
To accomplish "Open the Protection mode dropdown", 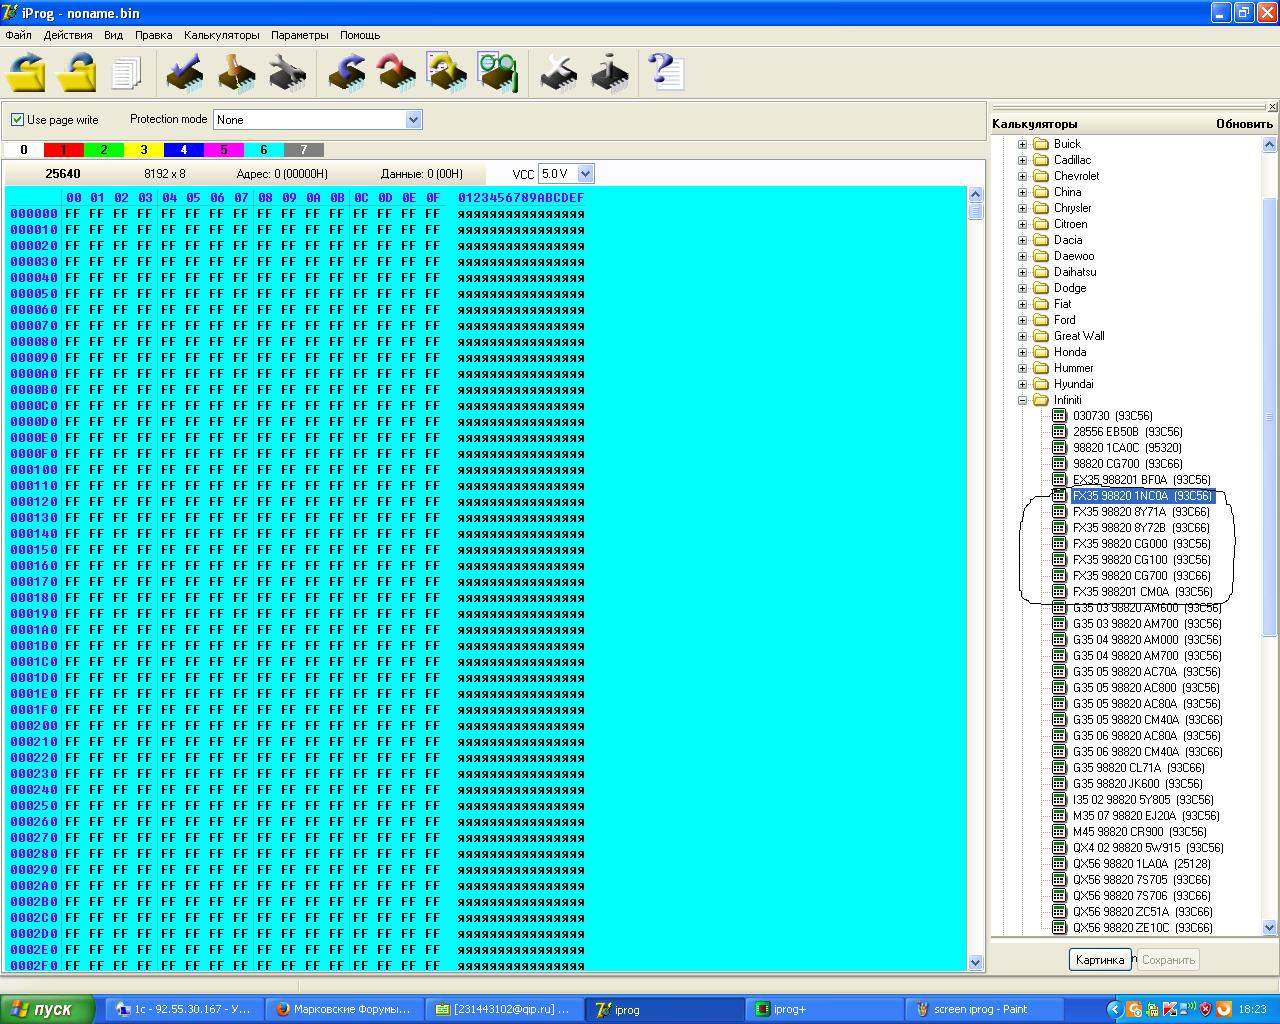I will tap(413, 120).
